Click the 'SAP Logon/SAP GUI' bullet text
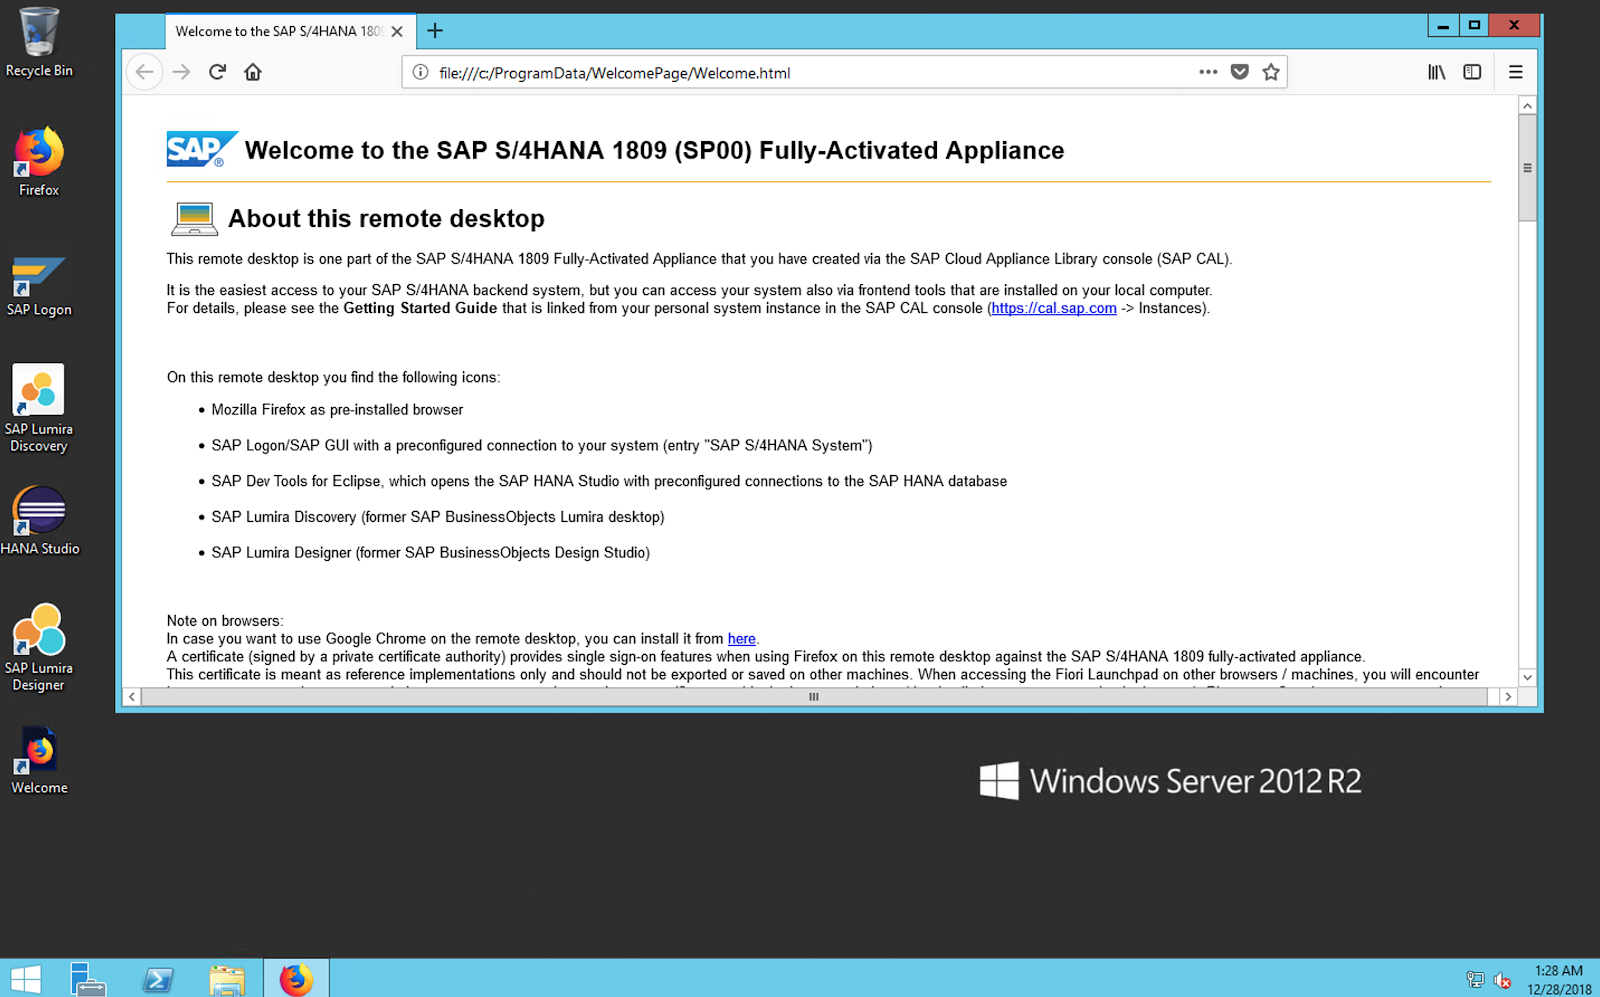Image resolution: width=1600 pixels, height=997 pixels. [542, 446]
